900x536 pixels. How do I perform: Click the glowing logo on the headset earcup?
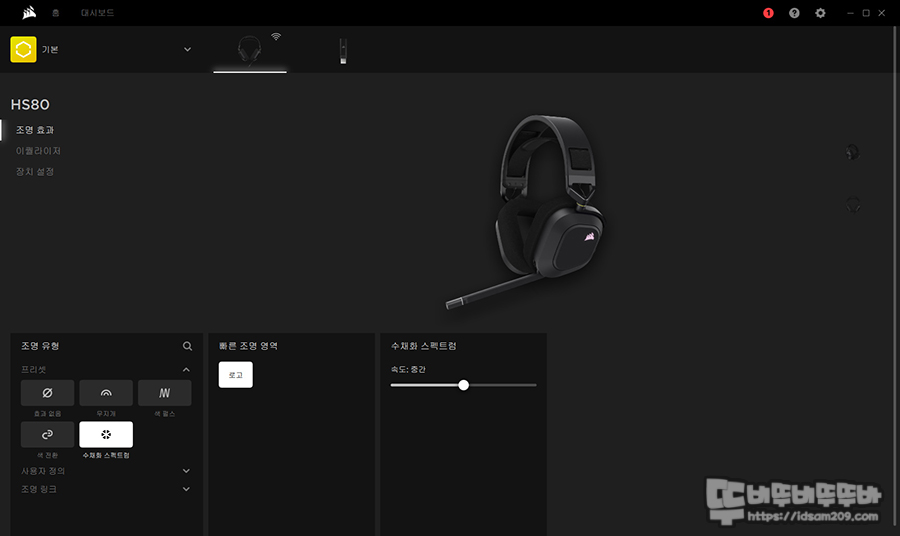[x=589, y=236]
